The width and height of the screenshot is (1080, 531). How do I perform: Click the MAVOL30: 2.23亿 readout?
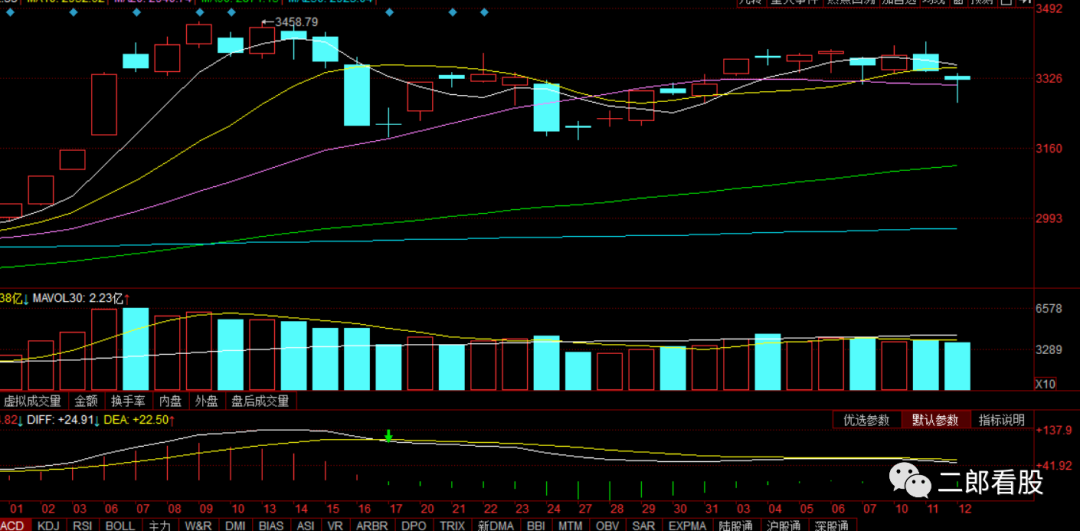point(81,298)
